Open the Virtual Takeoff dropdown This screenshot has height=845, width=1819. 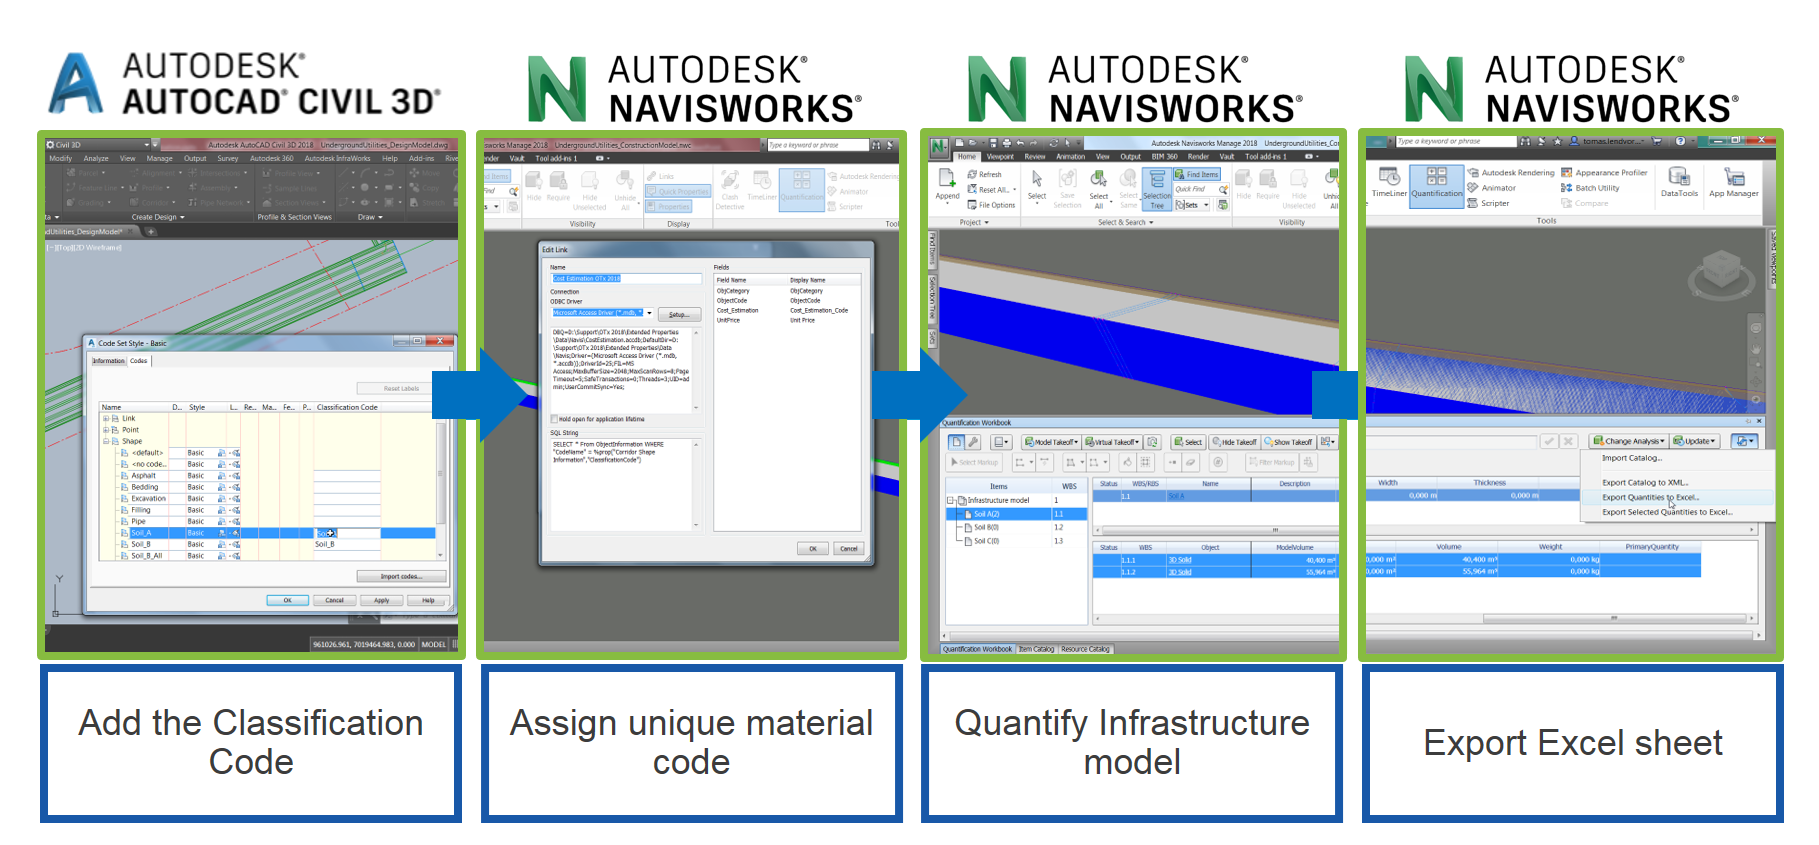1112,442
